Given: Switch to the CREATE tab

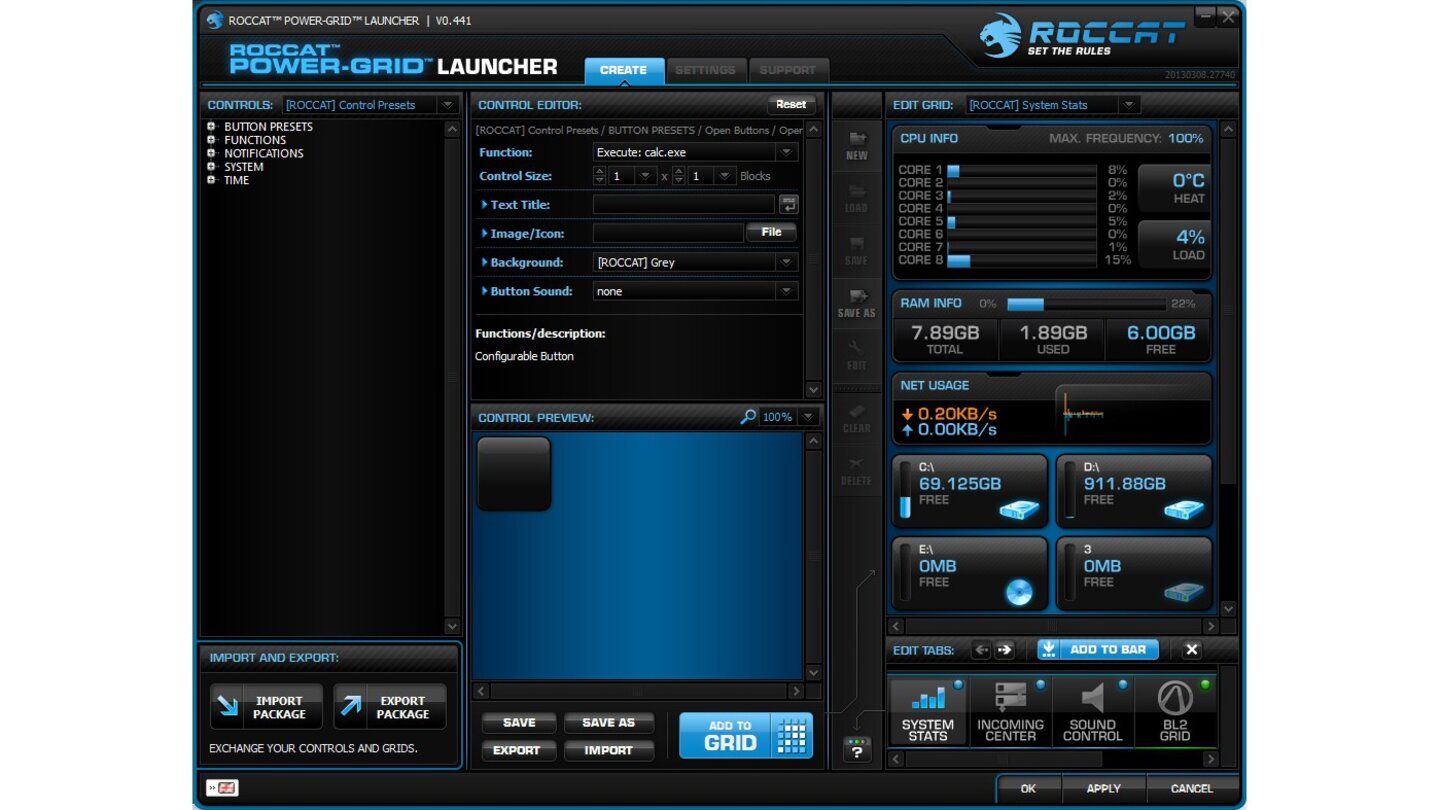Looking at the screenshot, I should click(x=624, y=70).
